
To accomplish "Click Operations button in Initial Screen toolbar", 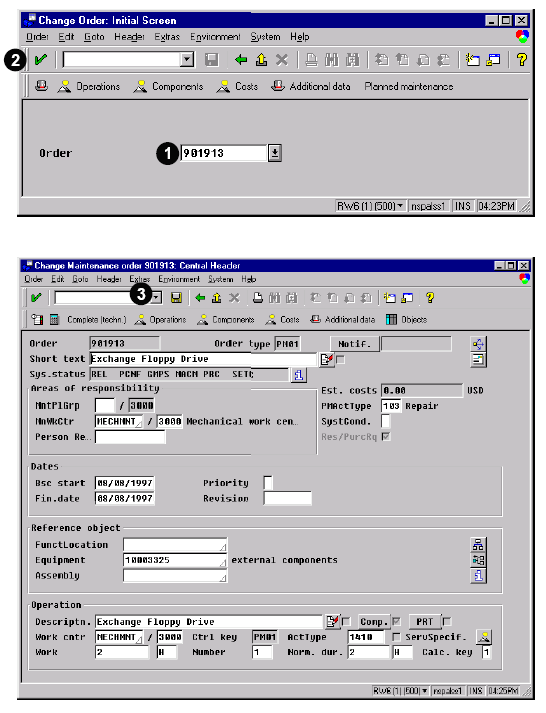I will 89,86.
